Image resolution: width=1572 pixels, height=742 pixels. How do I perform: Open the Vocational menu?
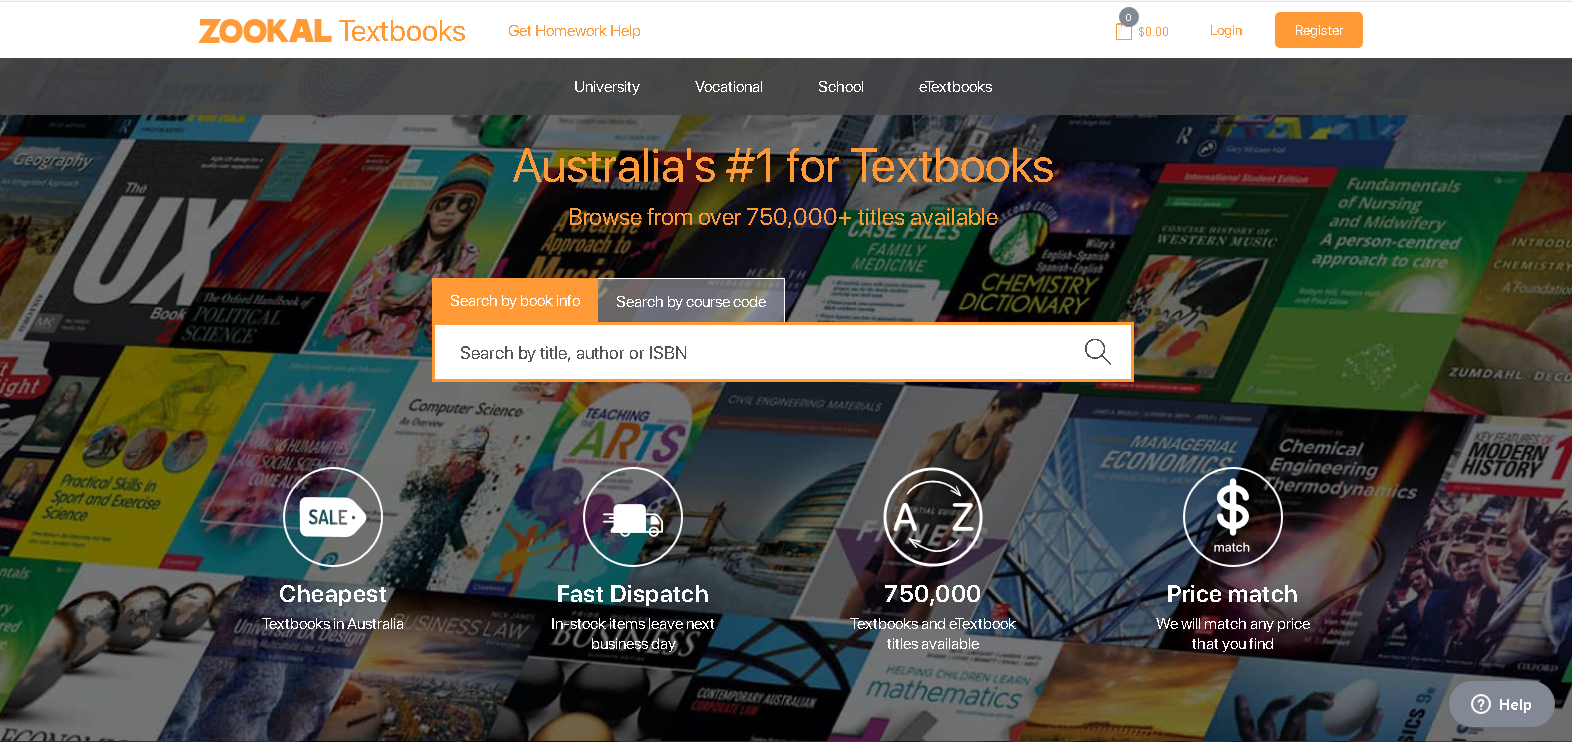coord(729,87)
